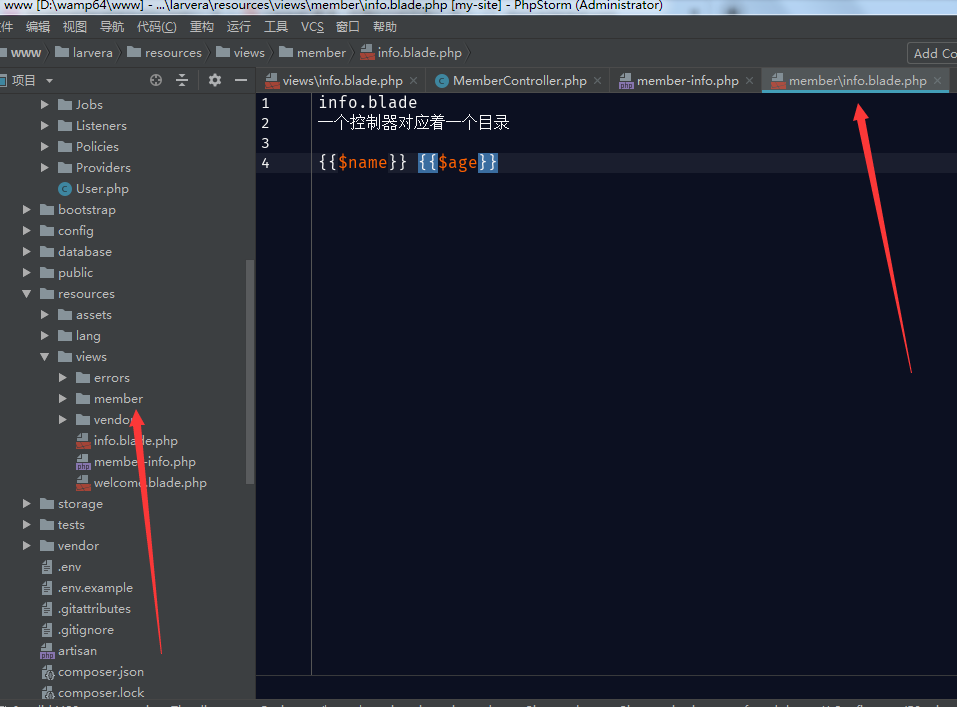
Task: Open the 视图 menu
Action: coord(74,27)
